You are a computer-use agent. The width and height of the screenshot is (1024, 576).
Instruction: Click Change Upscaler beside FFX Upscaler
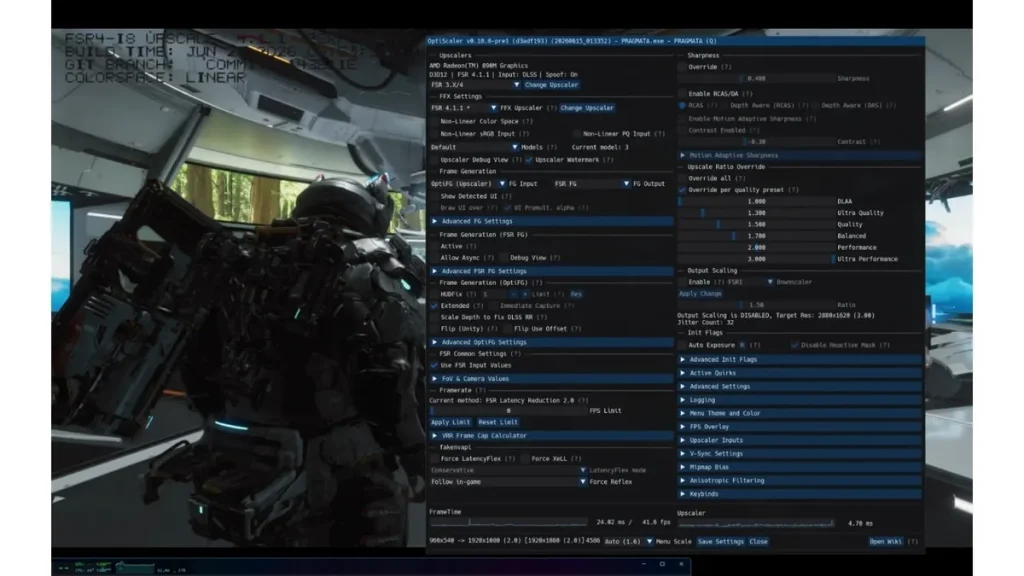click(587, 108)
